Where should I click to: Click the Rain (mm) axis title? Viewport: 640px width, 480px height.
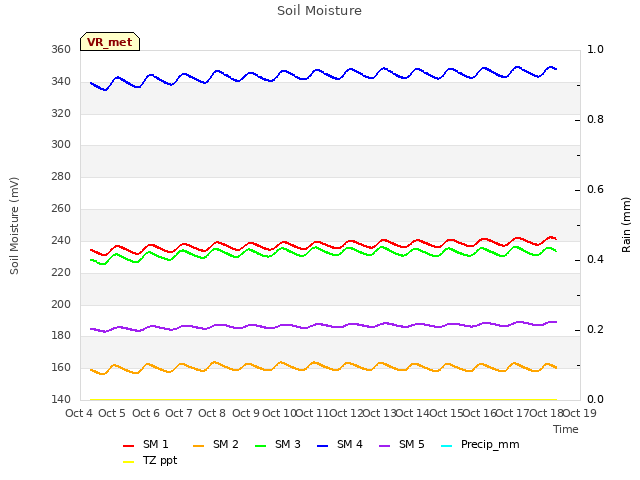click(x=626, y=225)
